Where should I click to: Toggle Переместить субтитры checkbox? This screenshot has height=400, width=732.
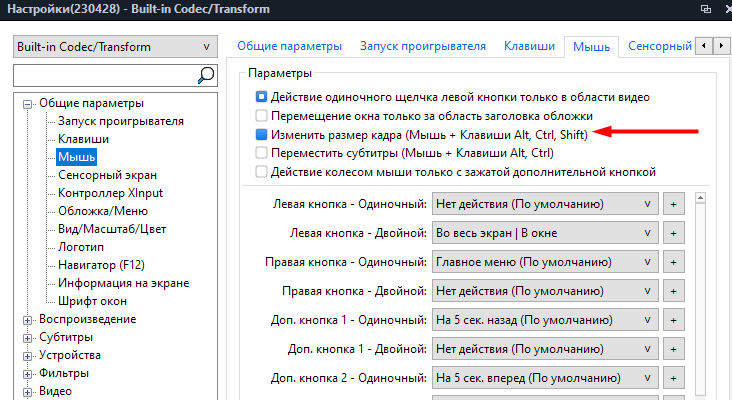coord(261,153)
